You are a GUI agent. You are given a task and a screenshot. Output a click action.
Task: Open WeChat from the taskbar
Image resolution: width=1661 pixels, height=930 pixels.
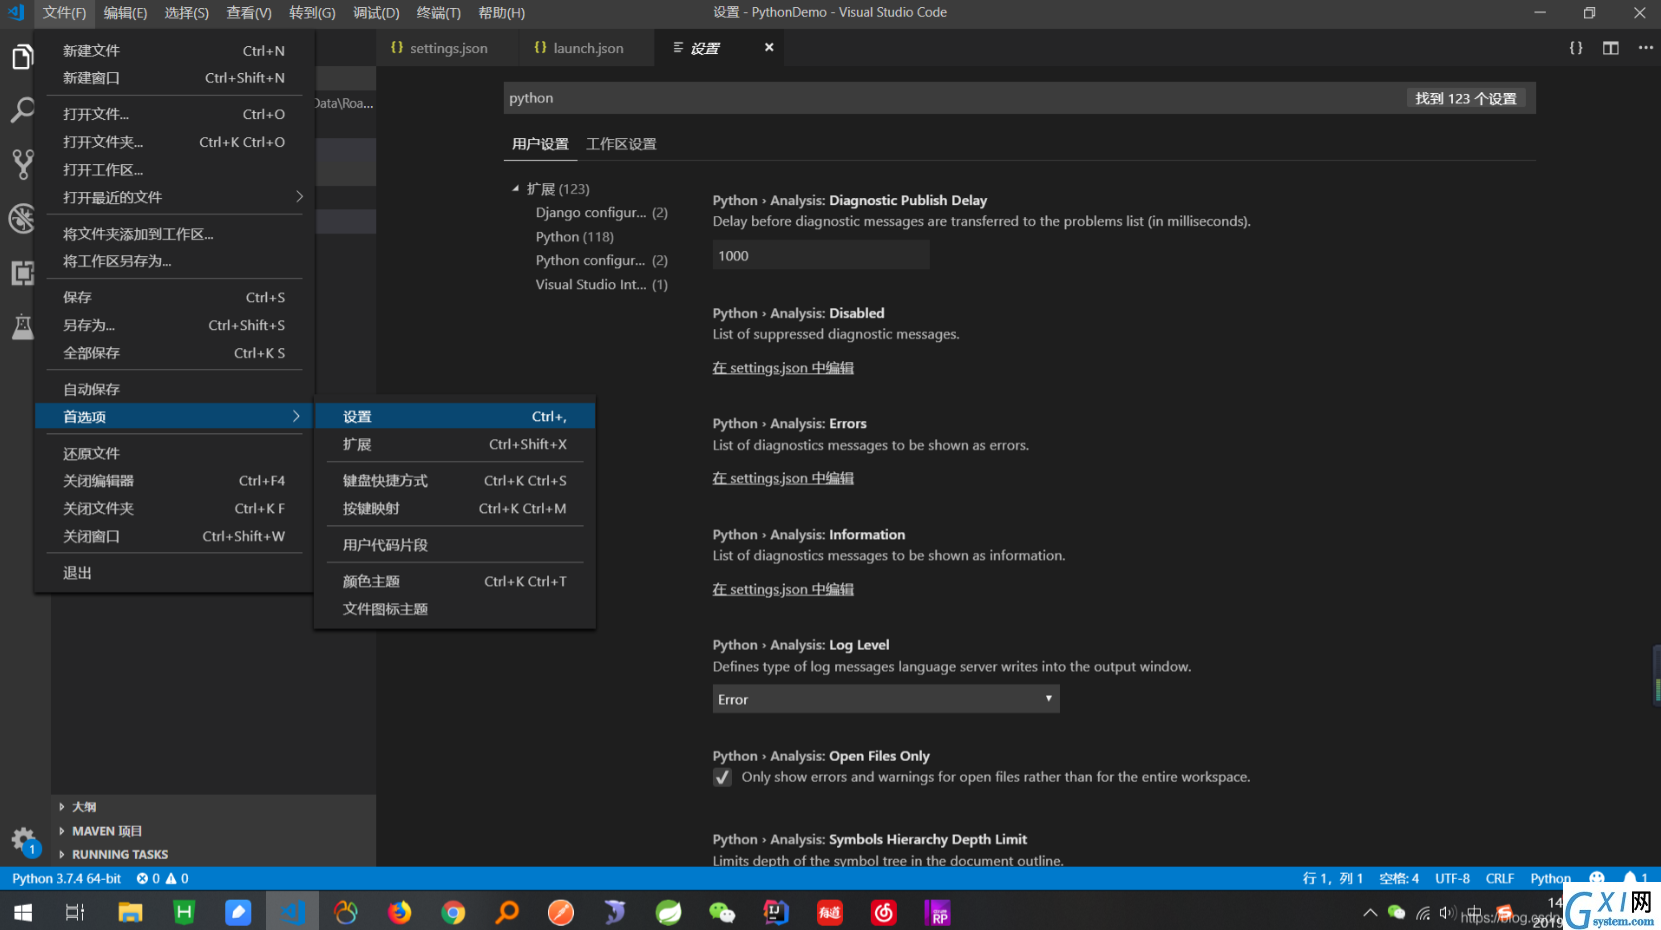click(722, 912)
